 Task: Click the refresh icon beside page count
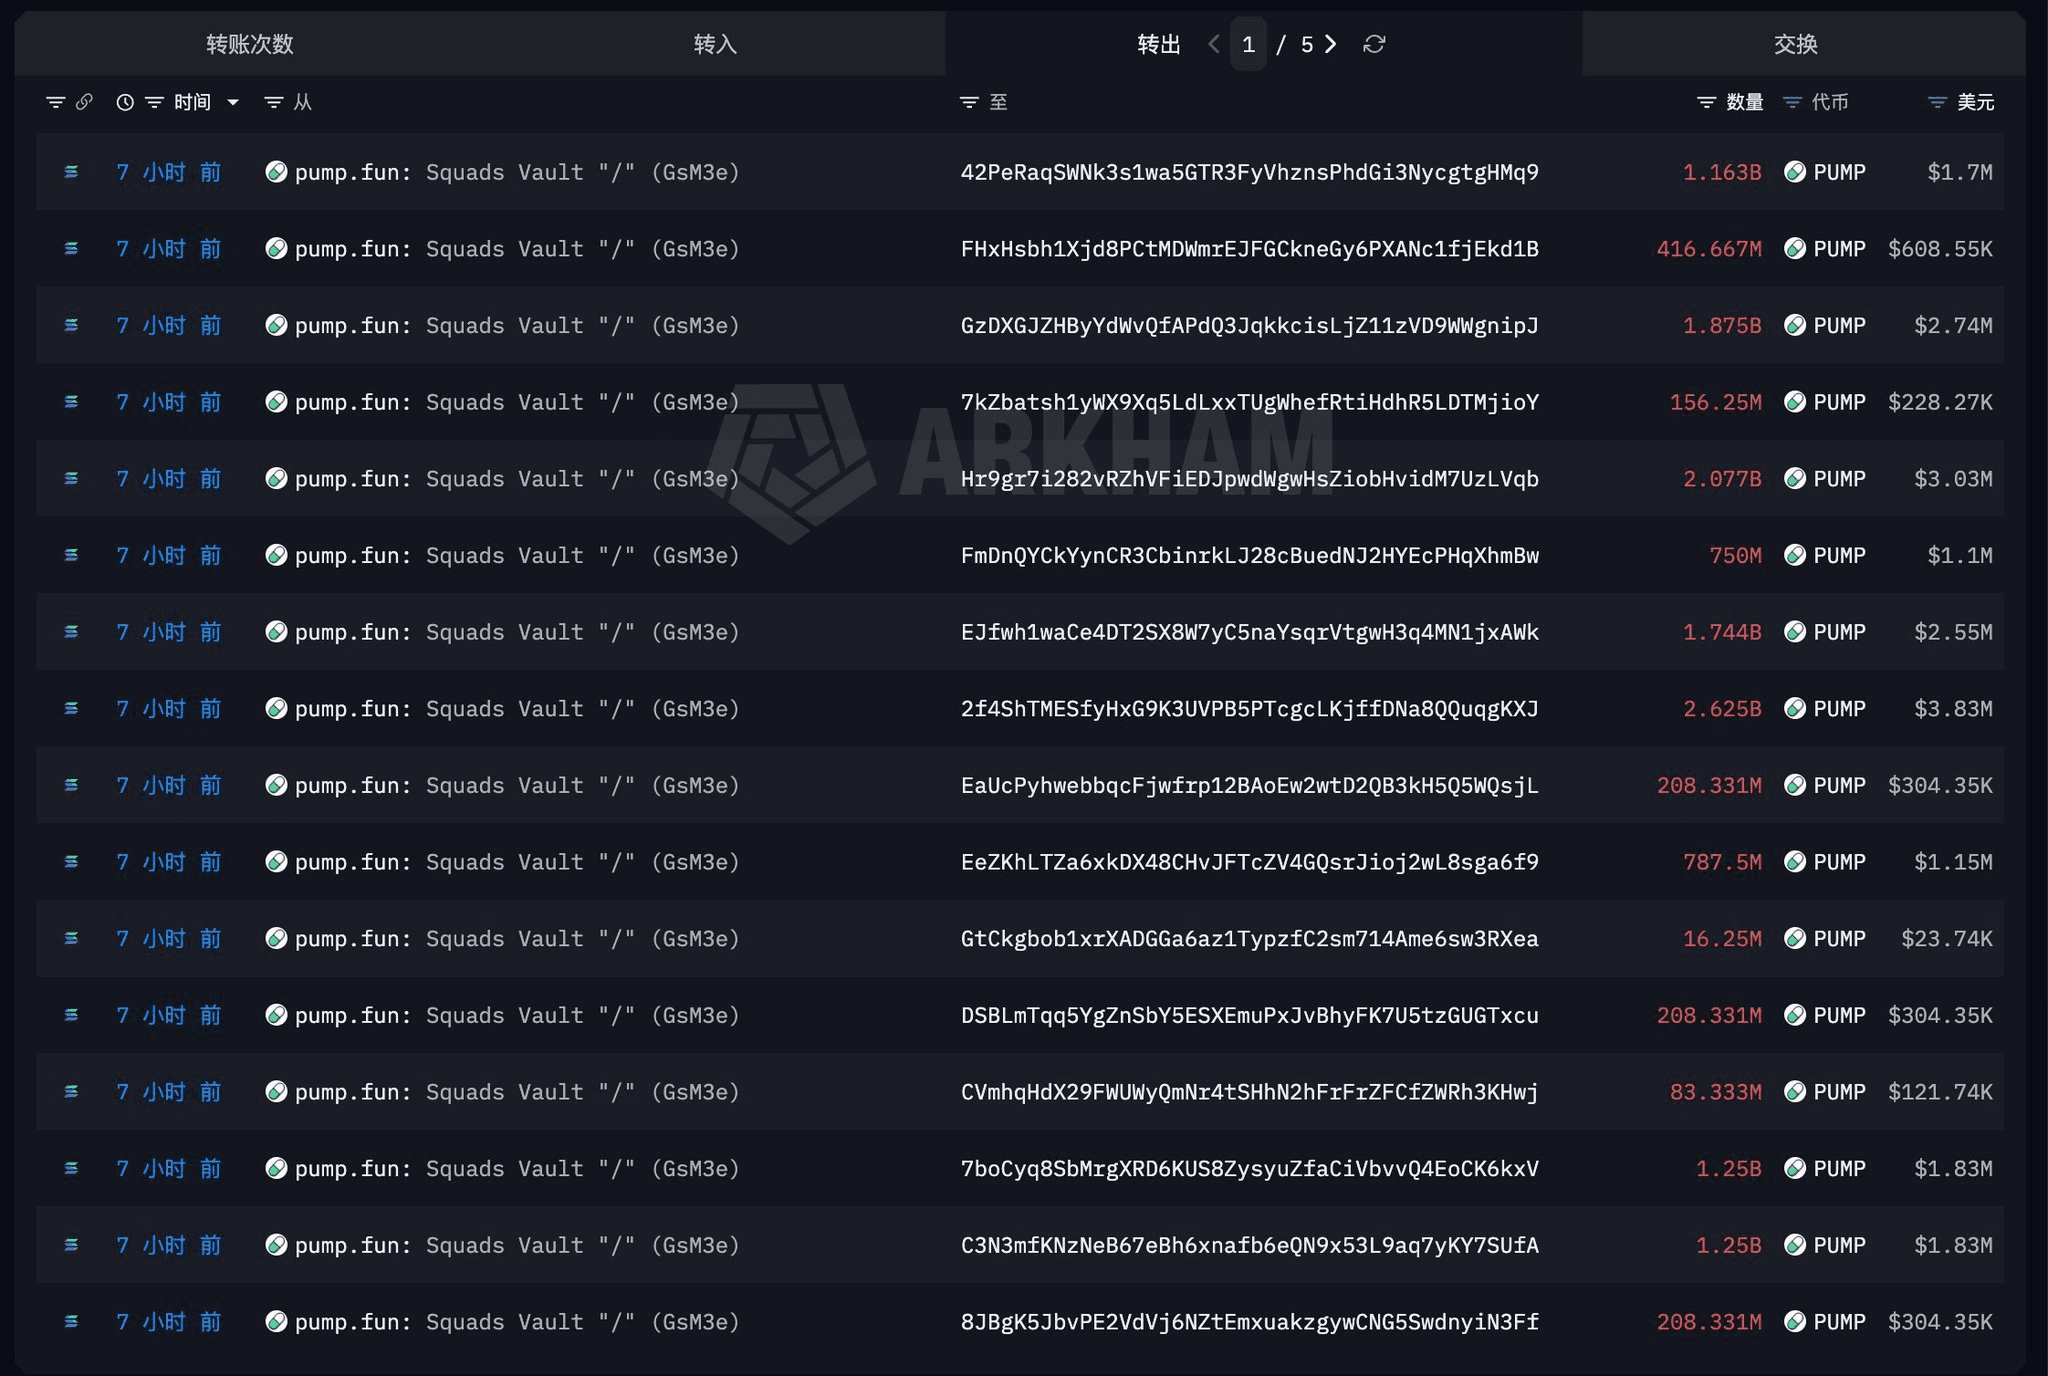point(1374,44)
